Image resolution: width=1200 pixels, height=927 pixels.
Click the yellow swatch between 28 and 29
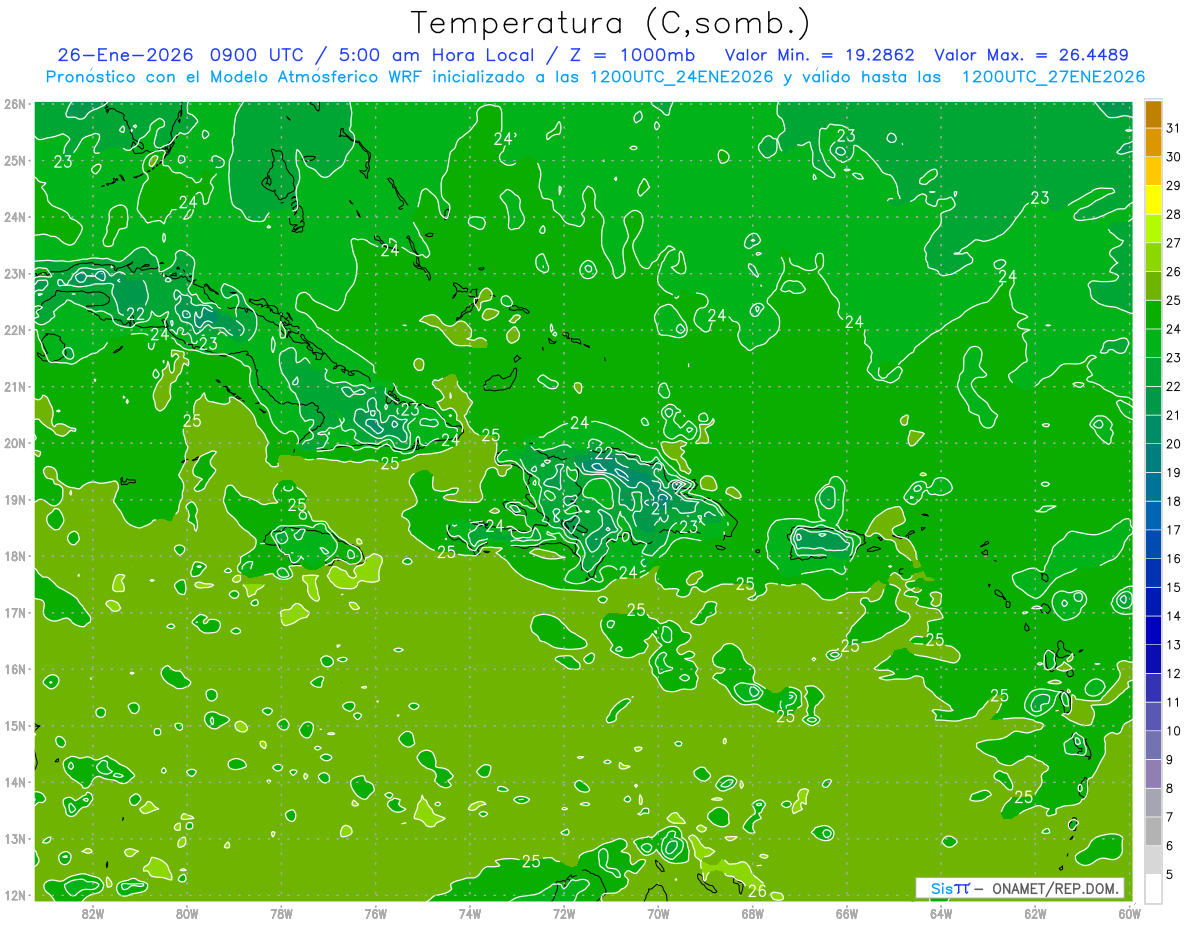(x=1153, y=200)
